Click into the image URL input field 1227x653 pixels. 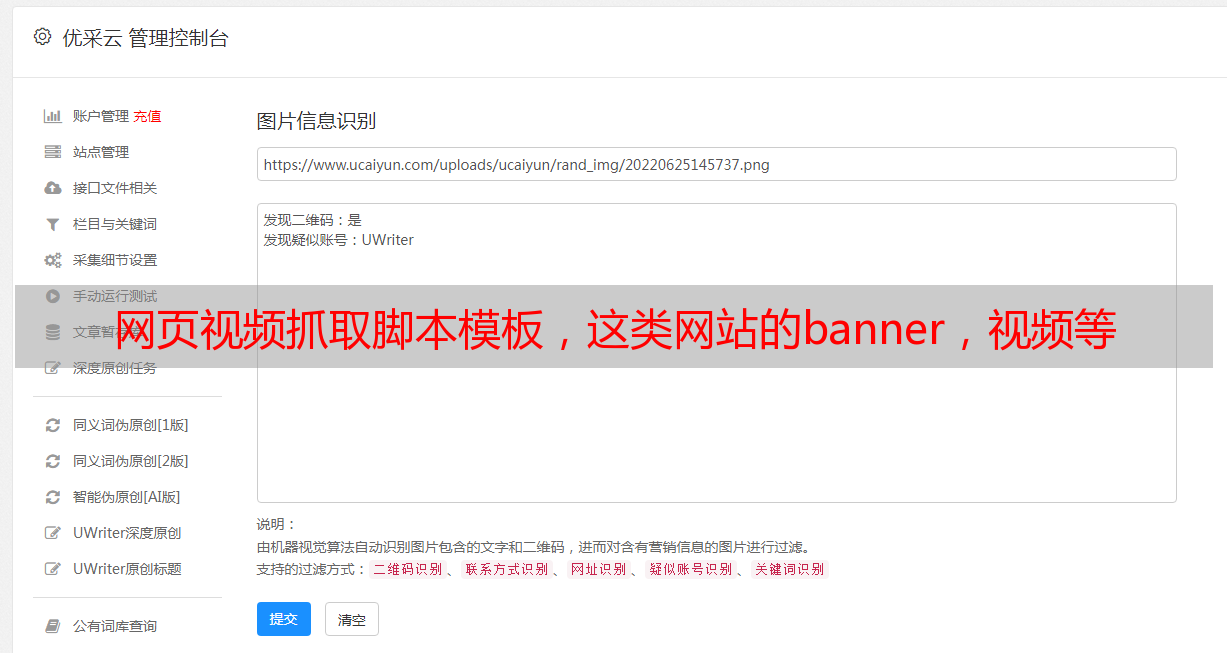tap(716, 164)
